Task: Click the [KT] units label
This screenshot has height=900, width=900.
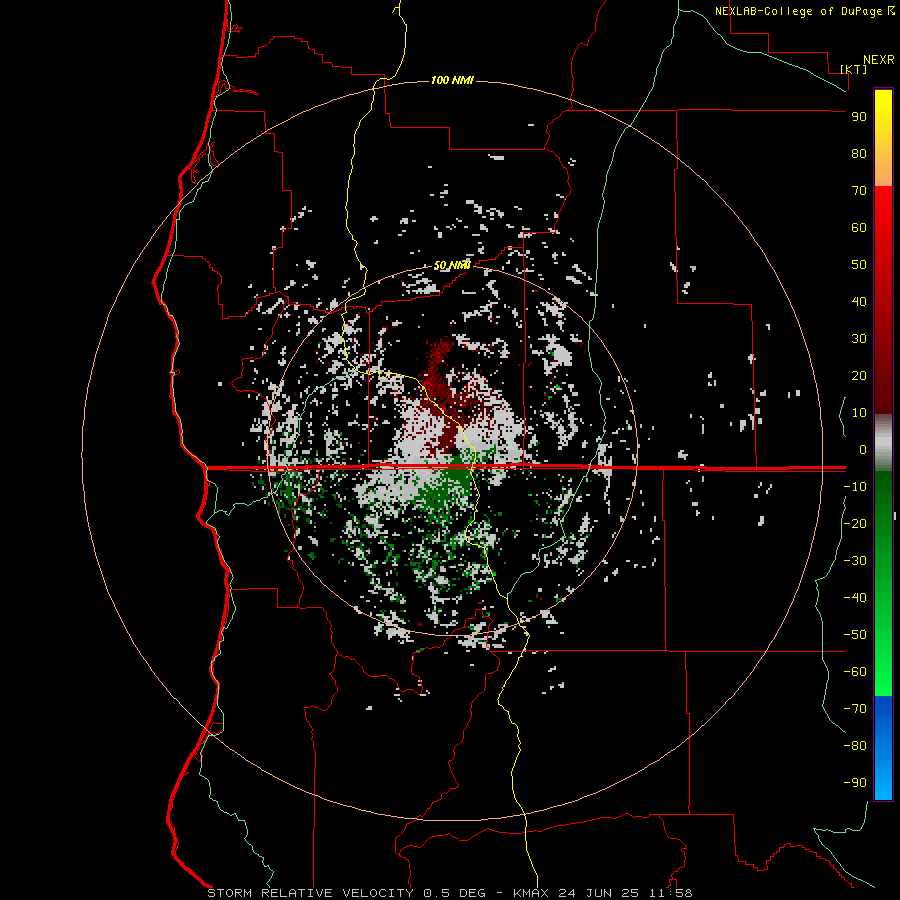Action: (x=853, y=69)
